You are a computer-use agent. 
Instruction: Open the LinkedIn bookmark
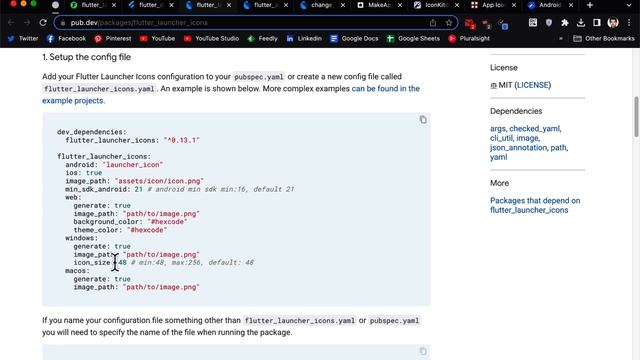pyautogui.click(x=304, y=38)
